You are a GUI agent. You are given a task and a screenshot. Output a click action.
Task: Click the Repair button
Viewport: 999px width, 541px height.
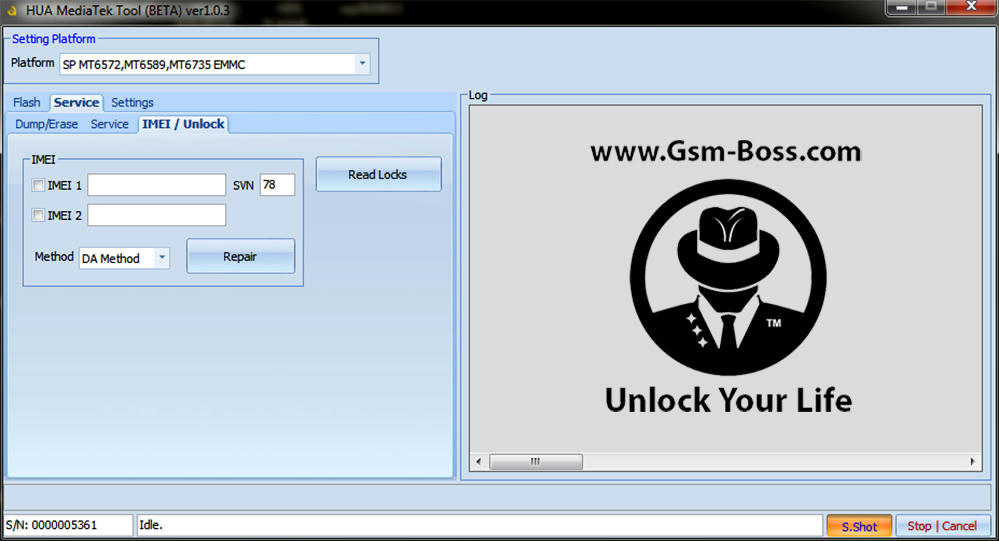click(x=240, y=256)
